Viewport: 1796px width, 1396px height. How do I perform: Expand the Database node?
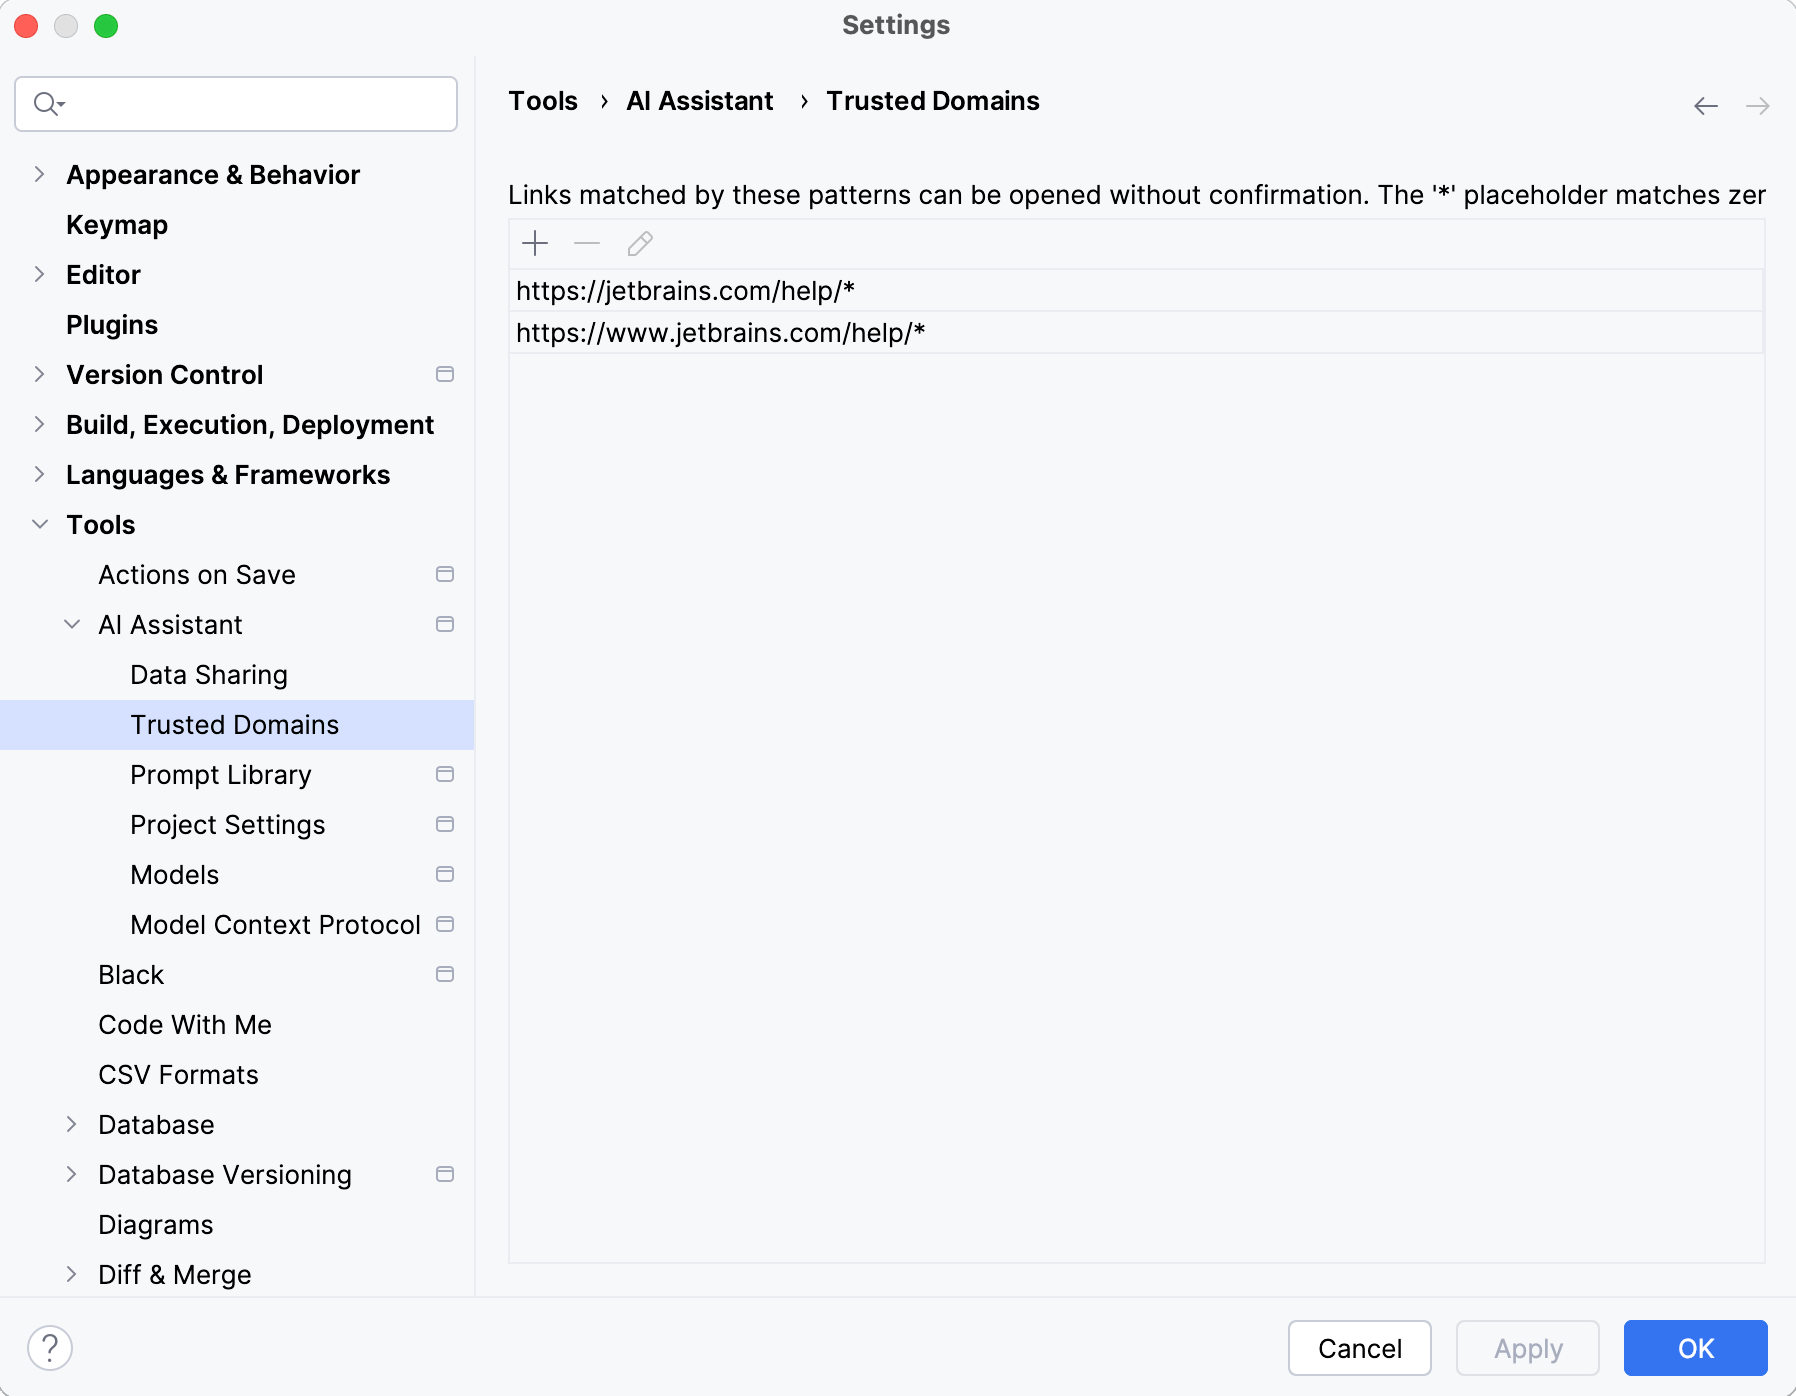tap(72, 1124)
